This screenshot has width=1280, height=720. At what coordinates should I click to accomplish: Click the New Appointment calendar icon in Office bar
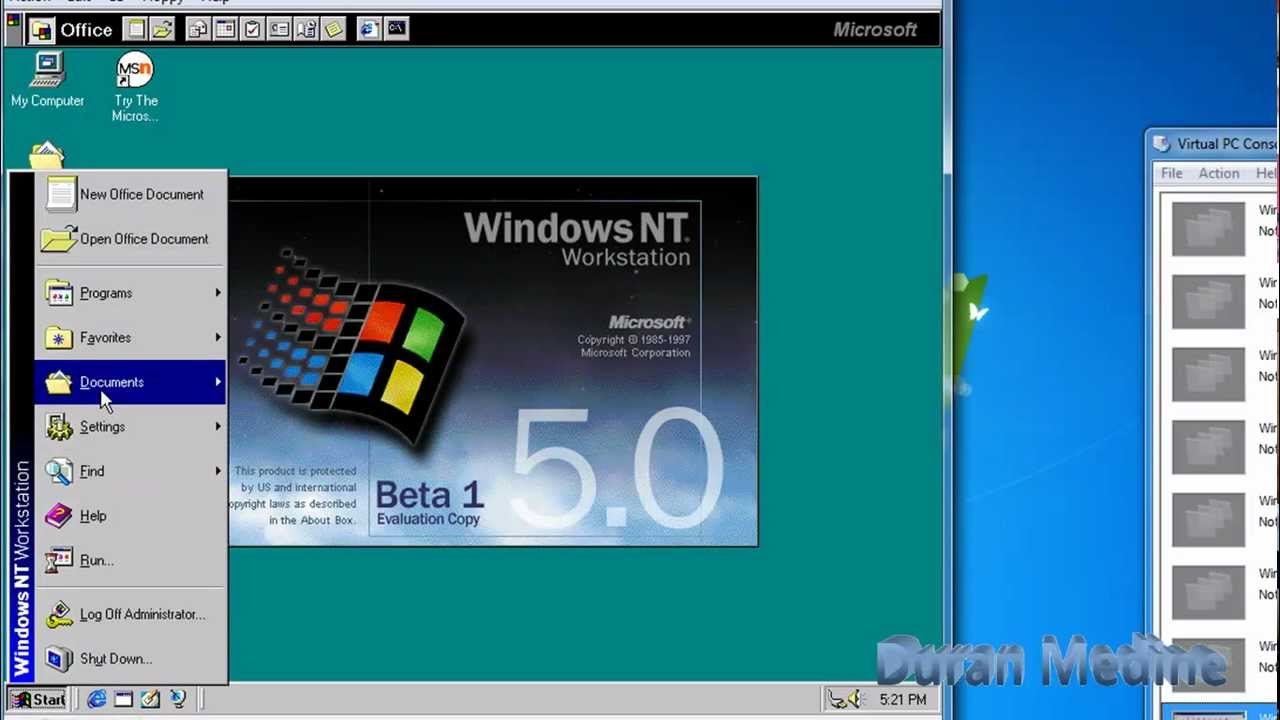click(225, 29)
